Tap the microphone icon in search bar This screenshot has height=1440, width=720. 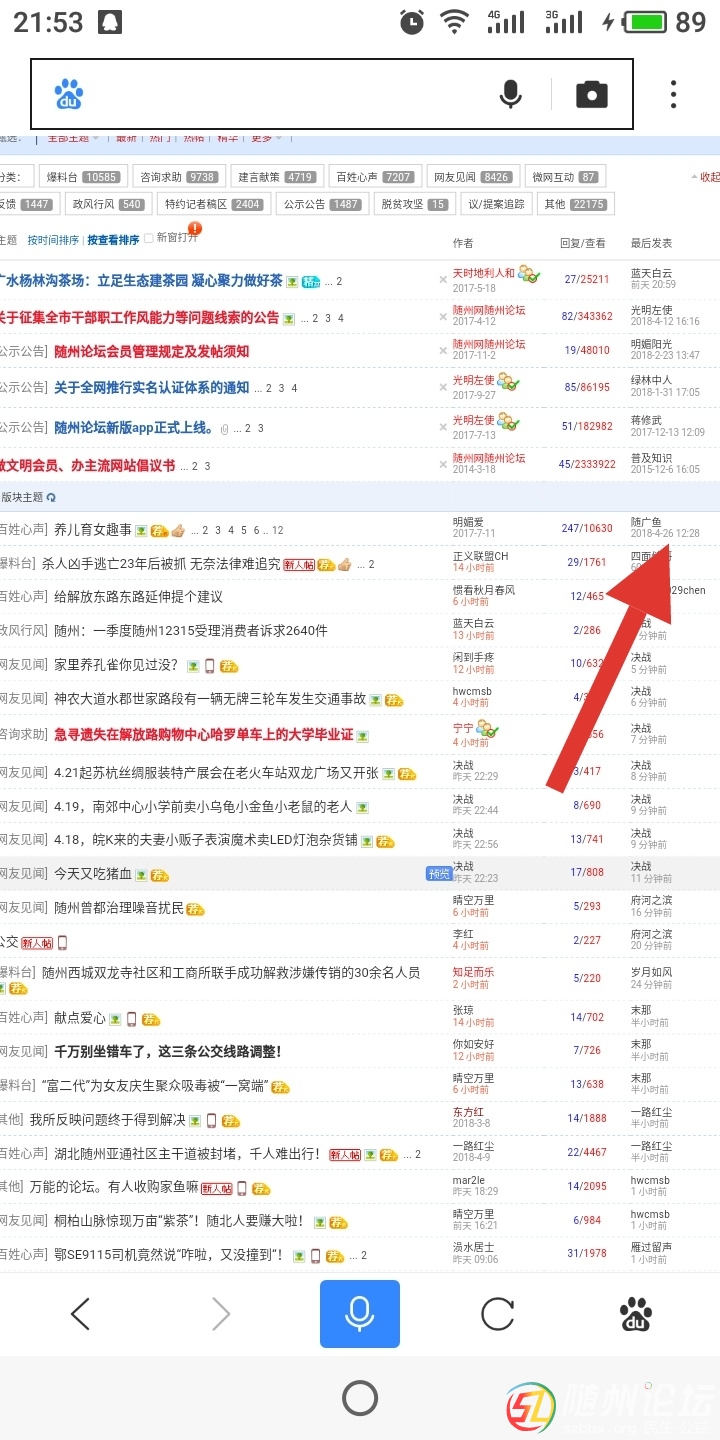pos(510,95)
